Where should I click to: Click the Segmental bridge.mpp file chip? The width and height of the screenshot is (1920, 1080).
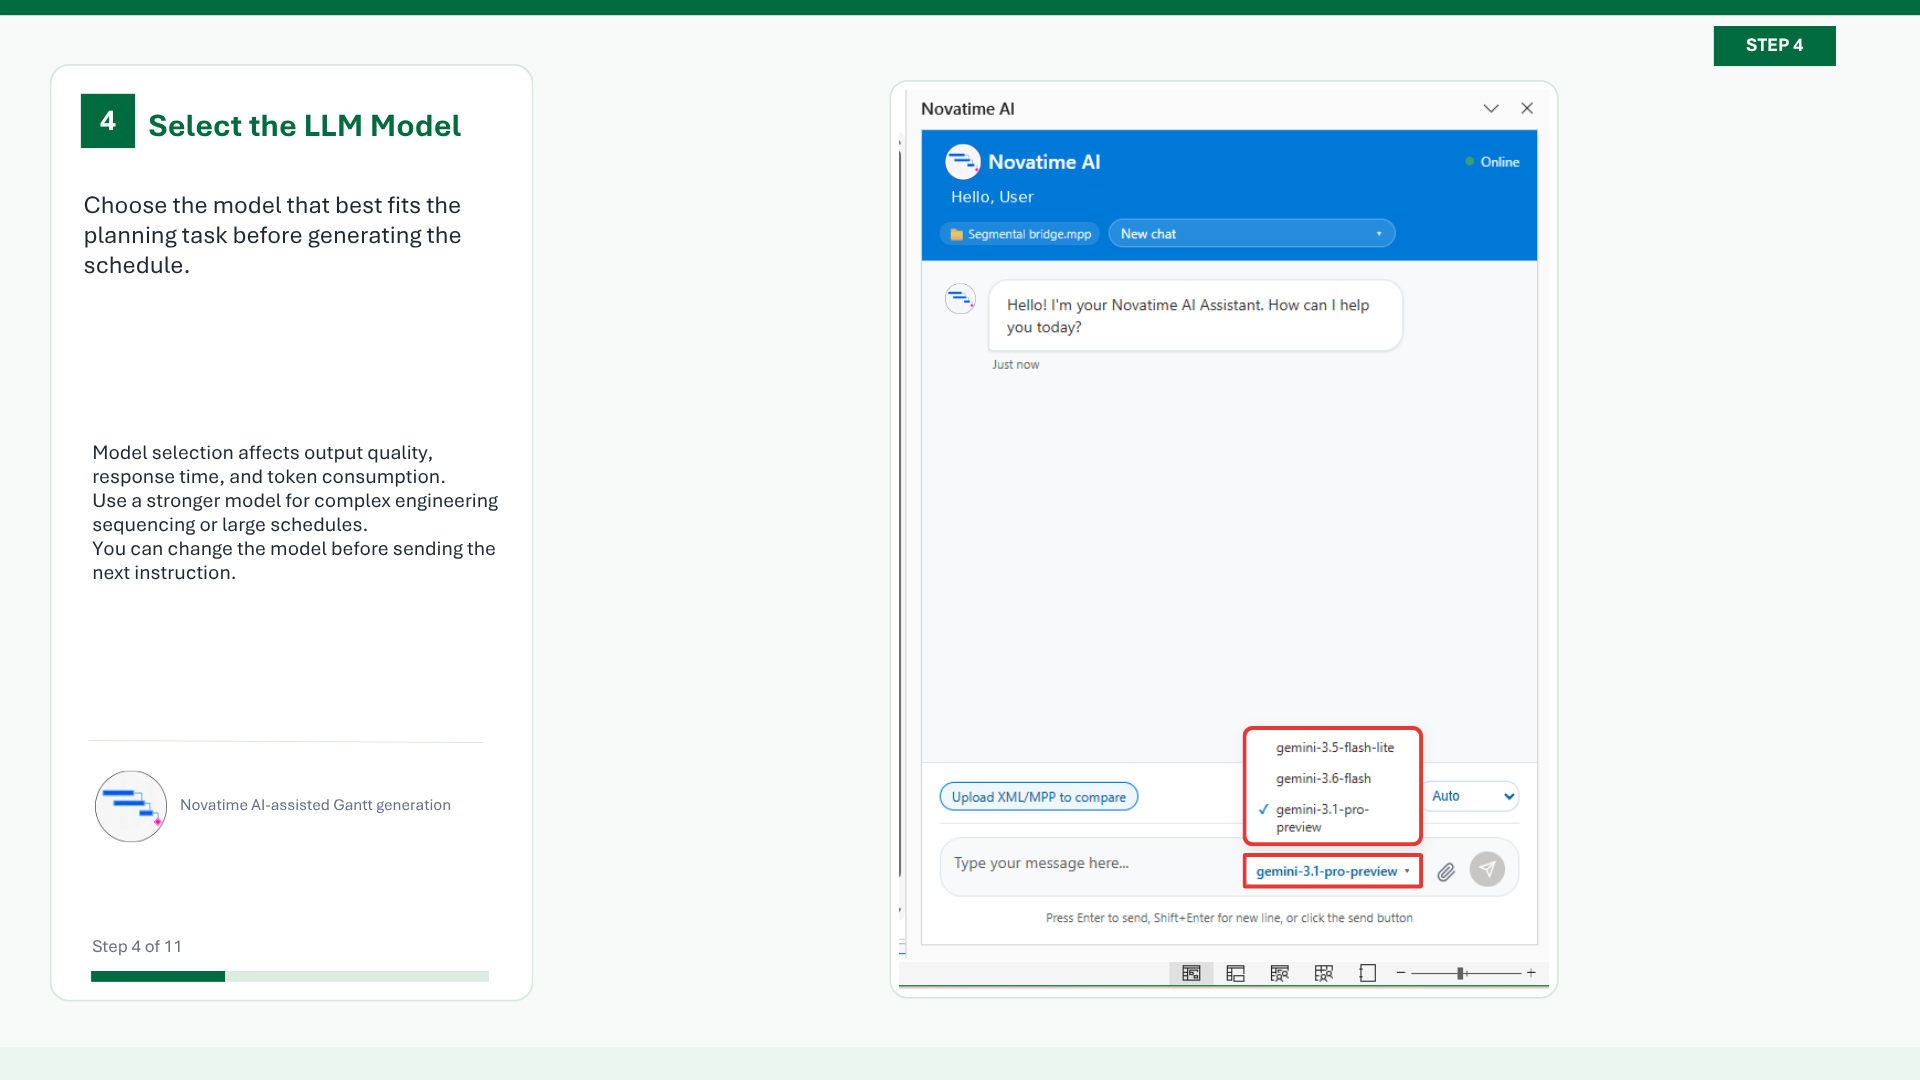click(x=1020, y=234)
